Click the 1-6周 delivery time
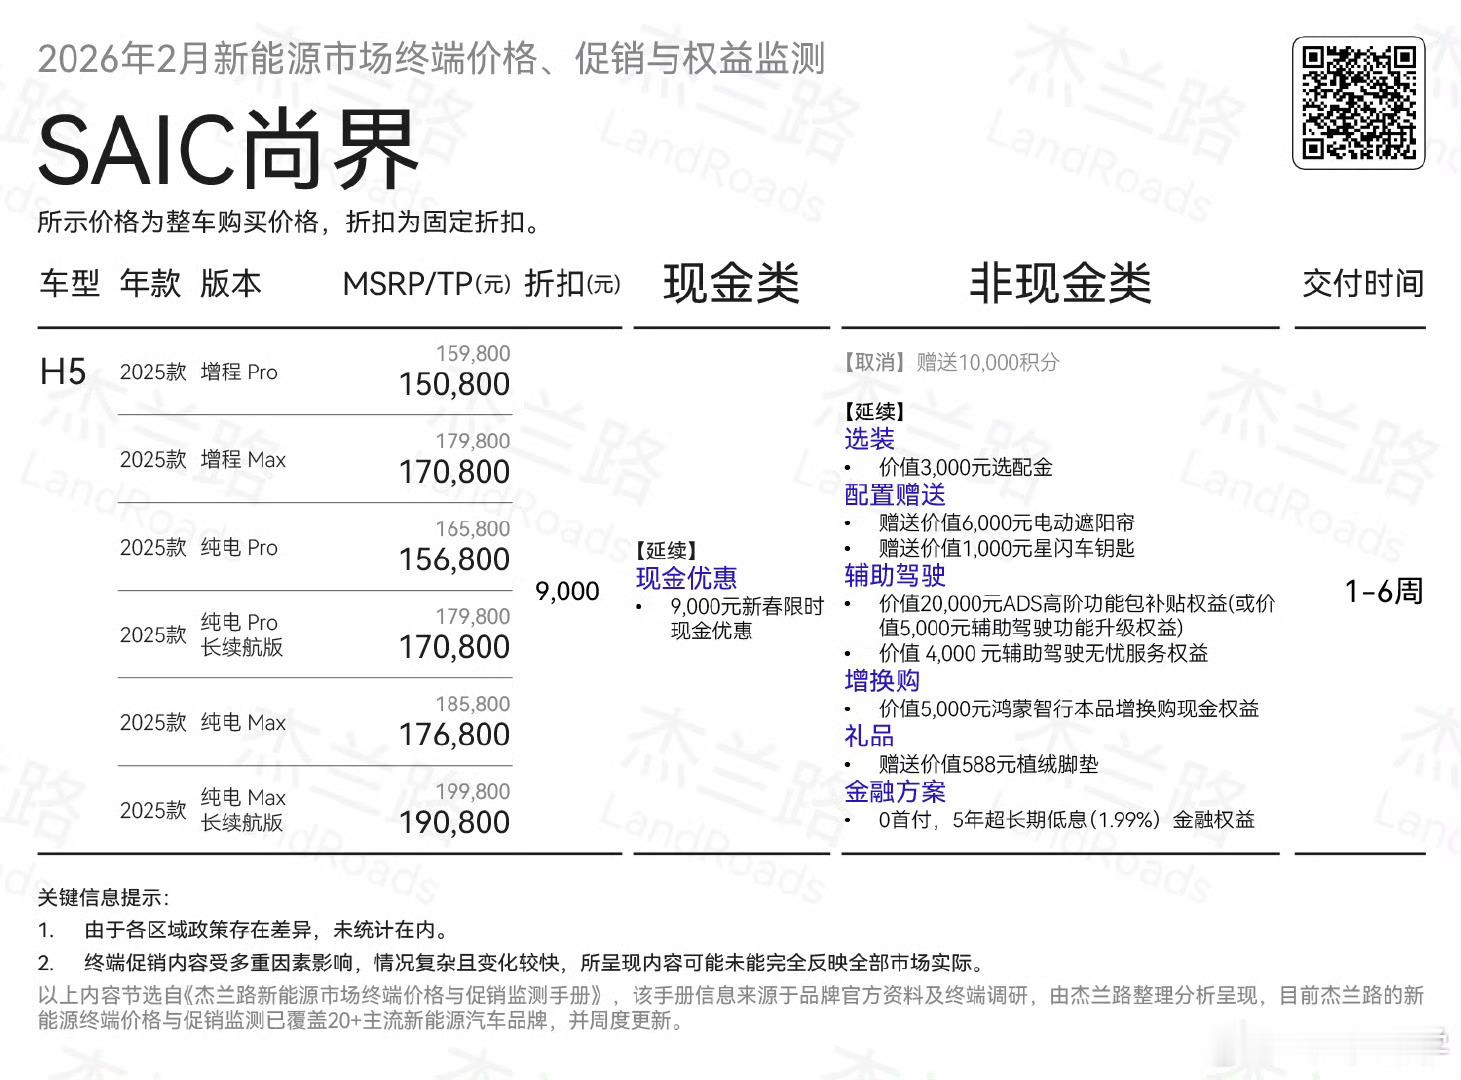1461x1080 pixels. coord(1384,591)
